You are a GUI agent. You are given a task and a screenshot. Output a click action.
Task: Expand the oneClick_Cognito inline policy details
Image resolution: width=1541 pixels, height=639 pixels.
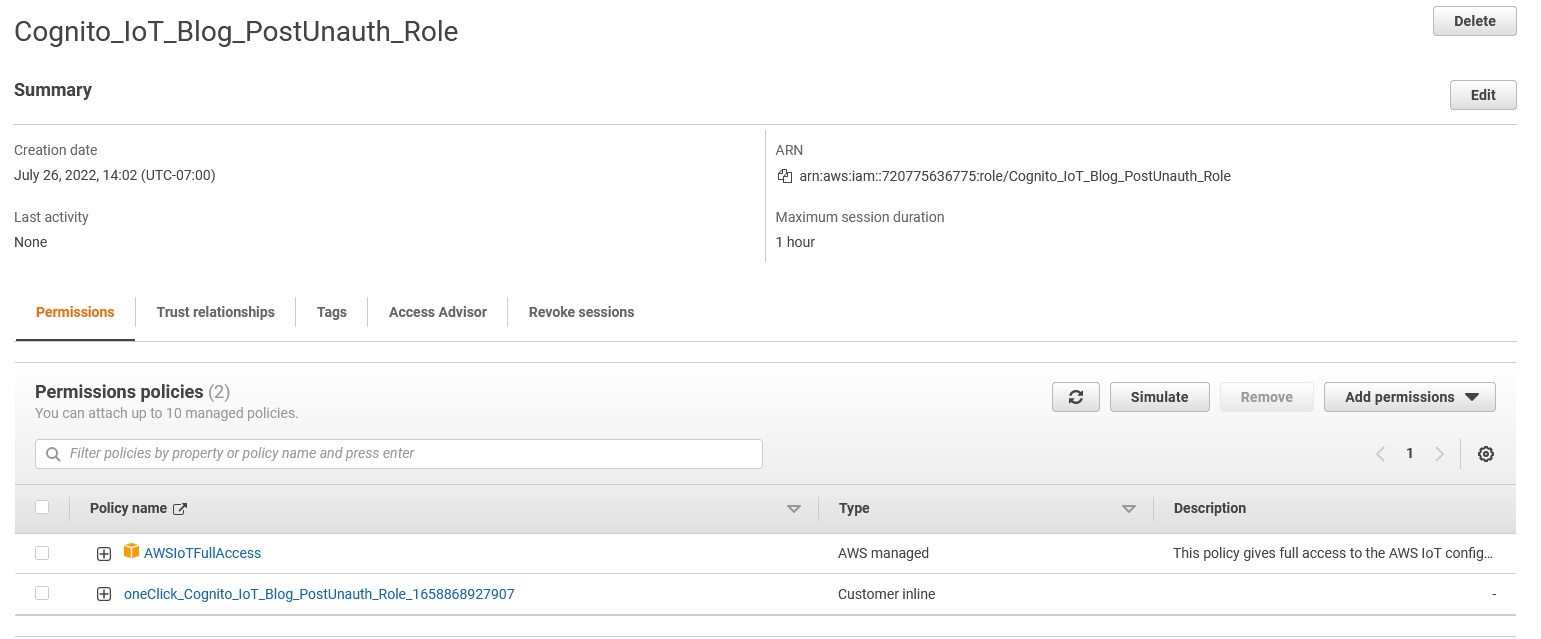tap(104, 594)
